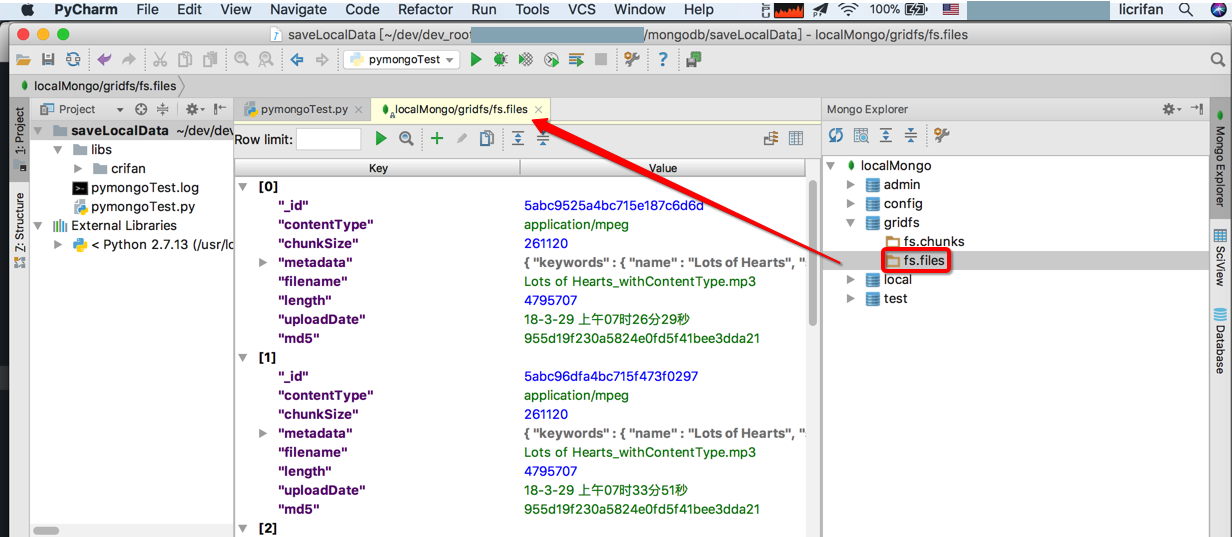Close the localMongo/gridfs/fs.files tab
The width and height of the screenshot is (1232, 537).
(x=538, y=110)
